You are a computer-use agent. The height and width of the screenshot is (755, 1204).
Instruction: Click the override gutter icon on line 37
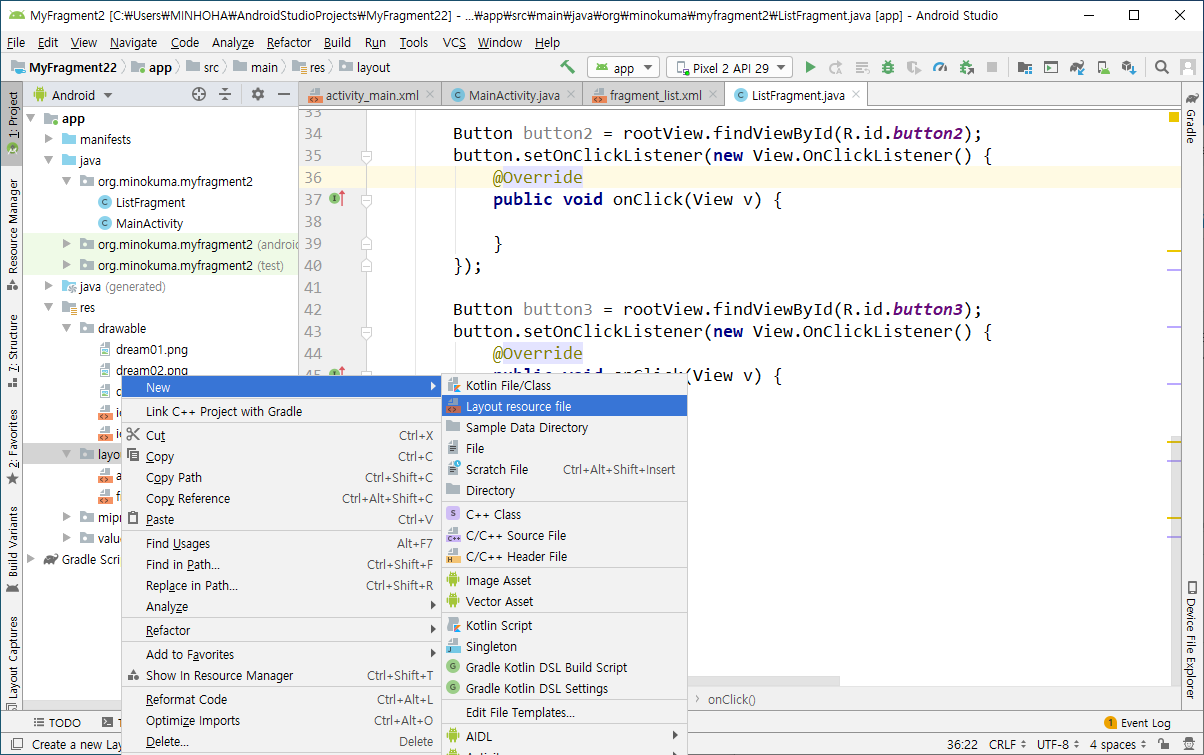(337, 199)
